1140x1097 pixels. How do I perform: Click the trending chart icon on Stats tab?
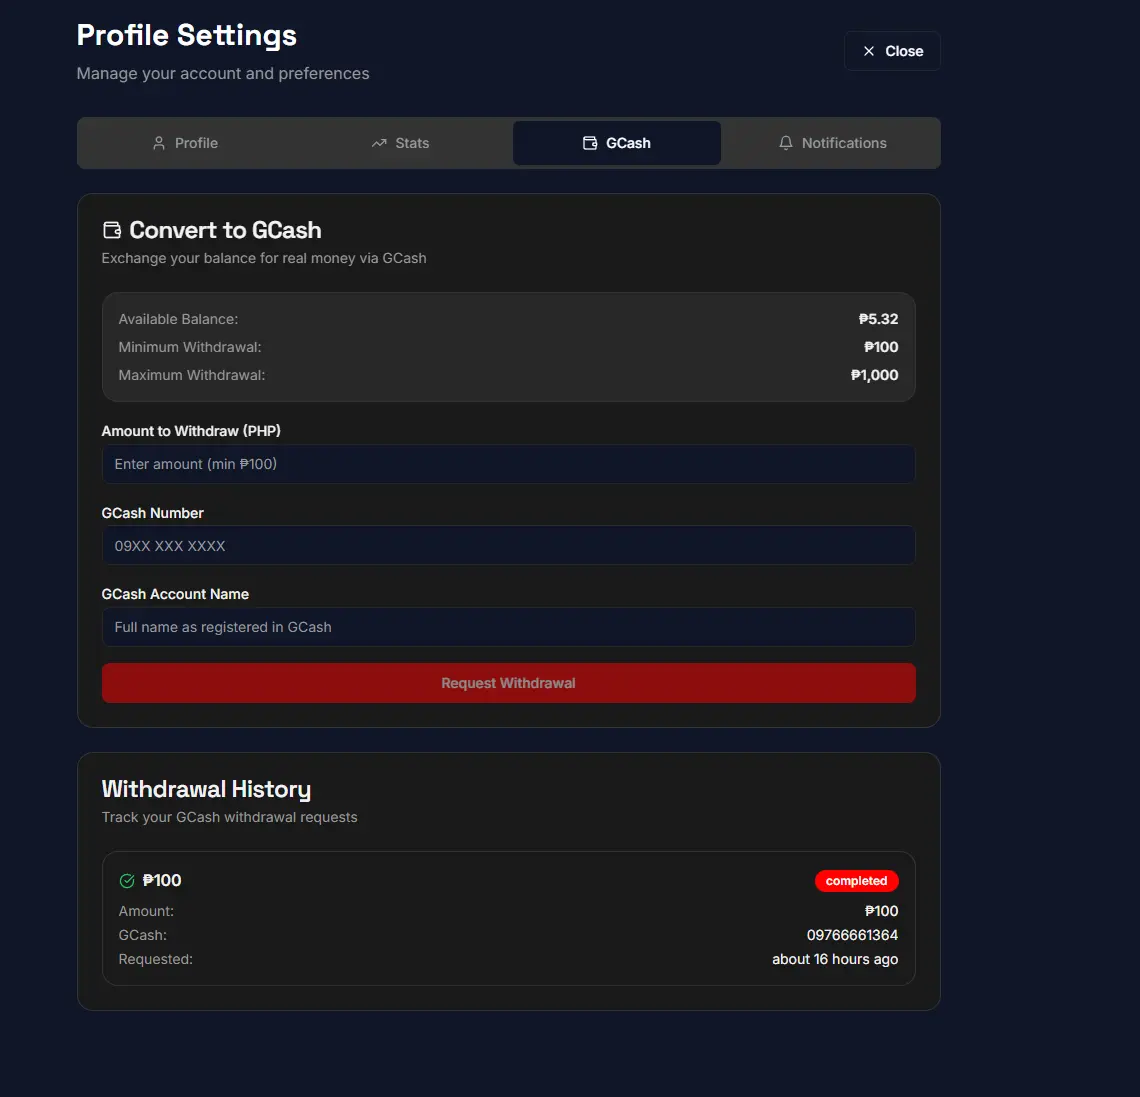pos(379,143)
